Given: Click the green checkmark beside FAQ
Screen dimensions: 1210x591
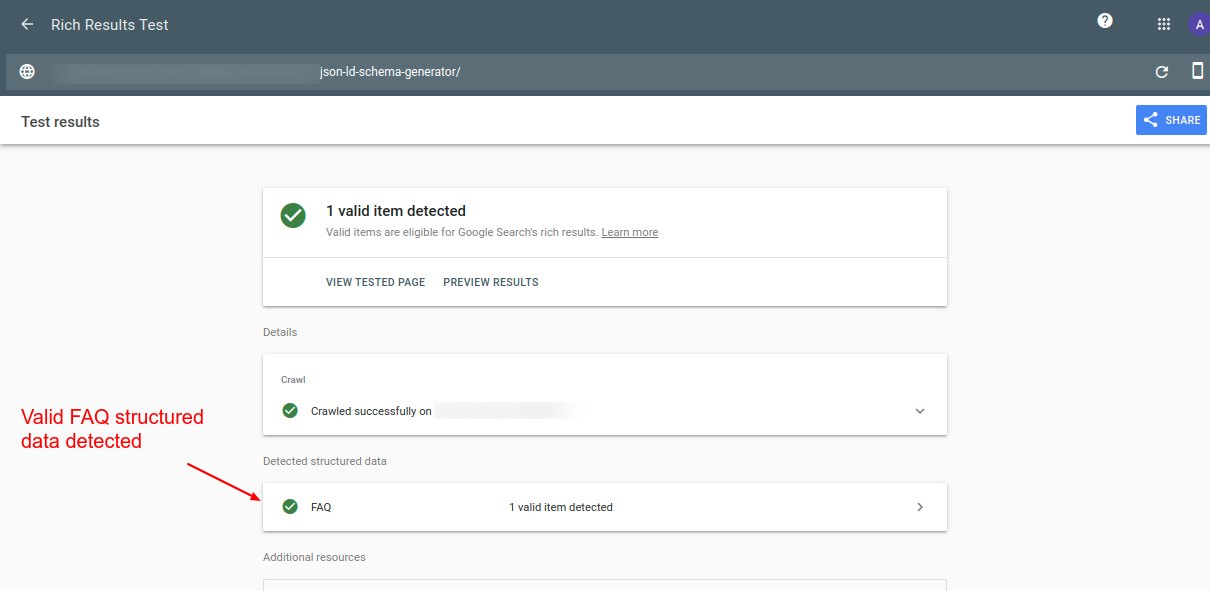Looking at the screenshot, I should pos(290,507).
